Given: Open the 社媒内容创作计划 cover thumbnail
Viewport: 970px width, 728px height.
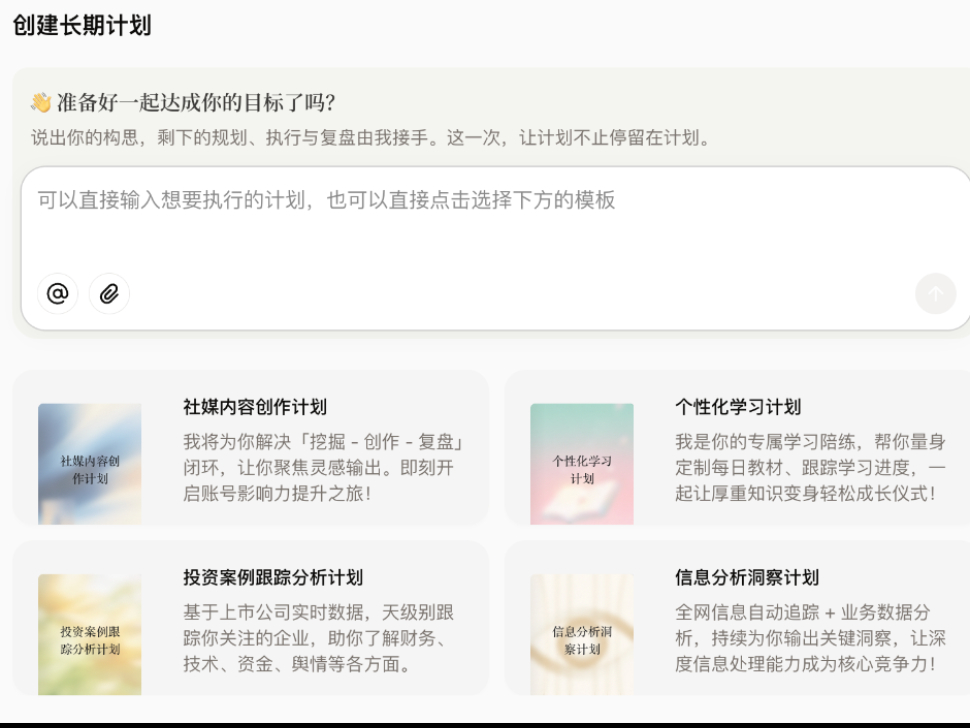Looking at the screenshot, I should click(x=90, y=464).
